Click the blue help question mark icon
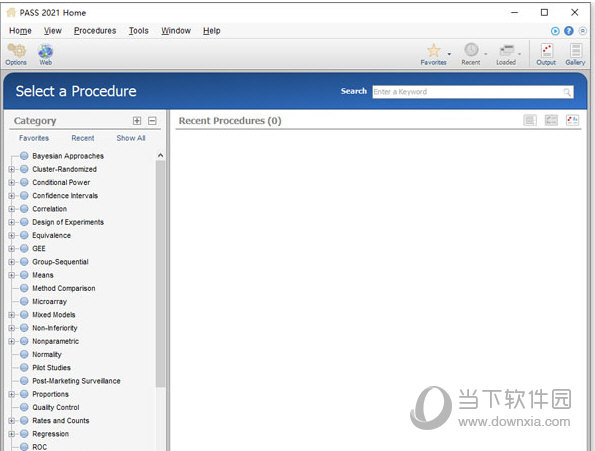 568,31
